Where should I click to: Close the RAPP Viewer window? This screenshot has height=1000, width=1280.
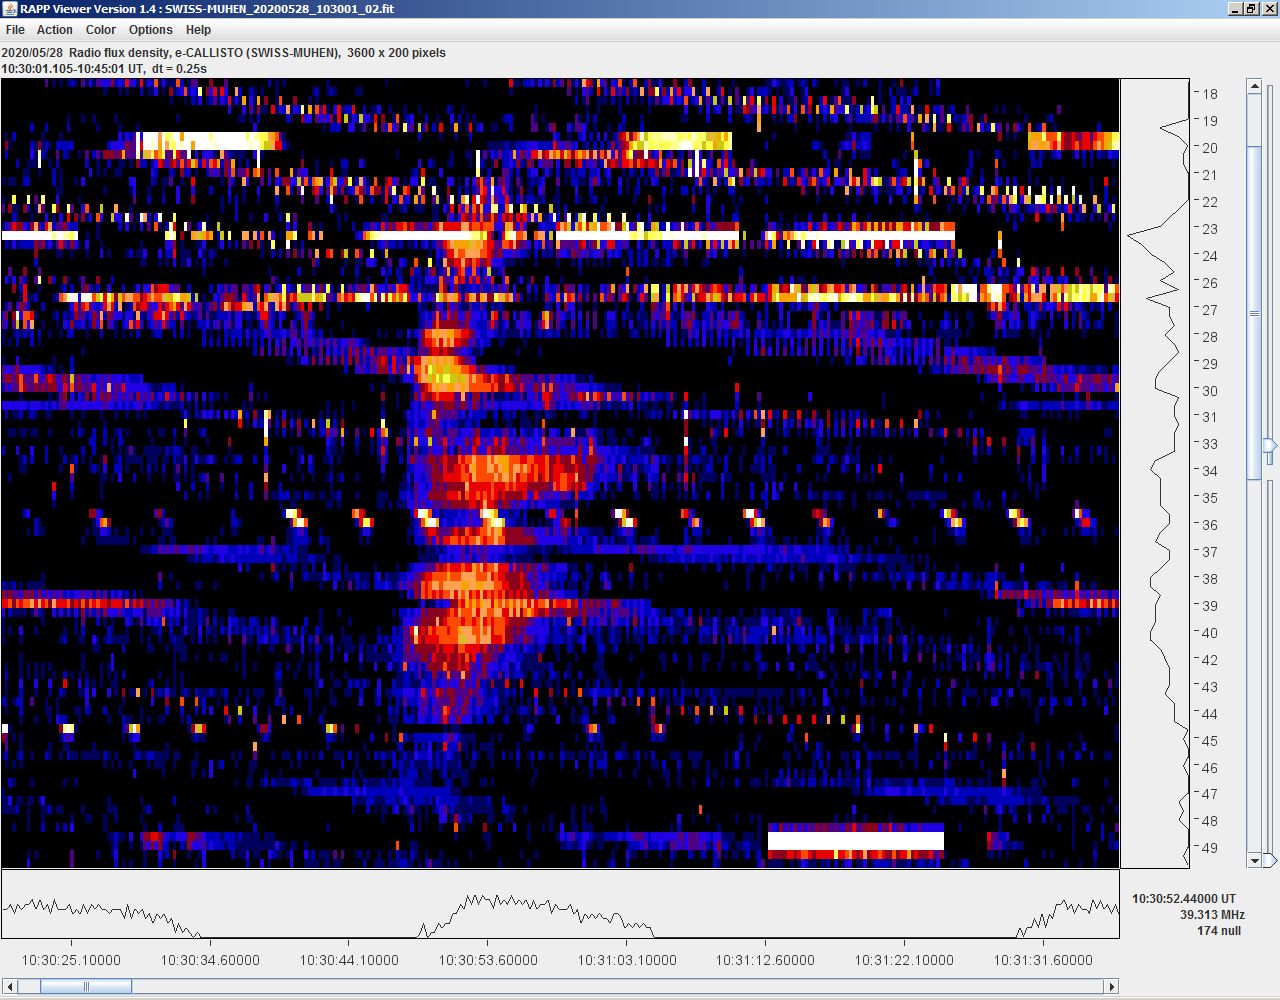pos(1269,9)
